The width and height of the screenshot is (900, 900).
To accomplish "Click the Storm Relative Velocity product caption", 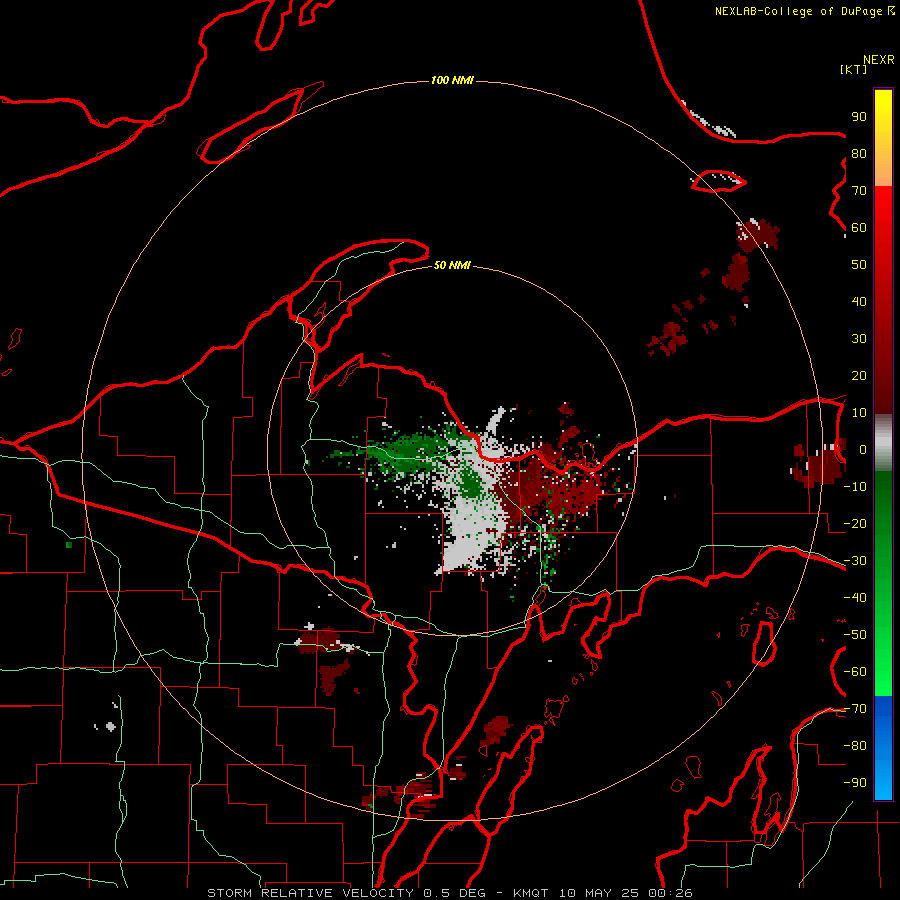I will tap(449, 893).
